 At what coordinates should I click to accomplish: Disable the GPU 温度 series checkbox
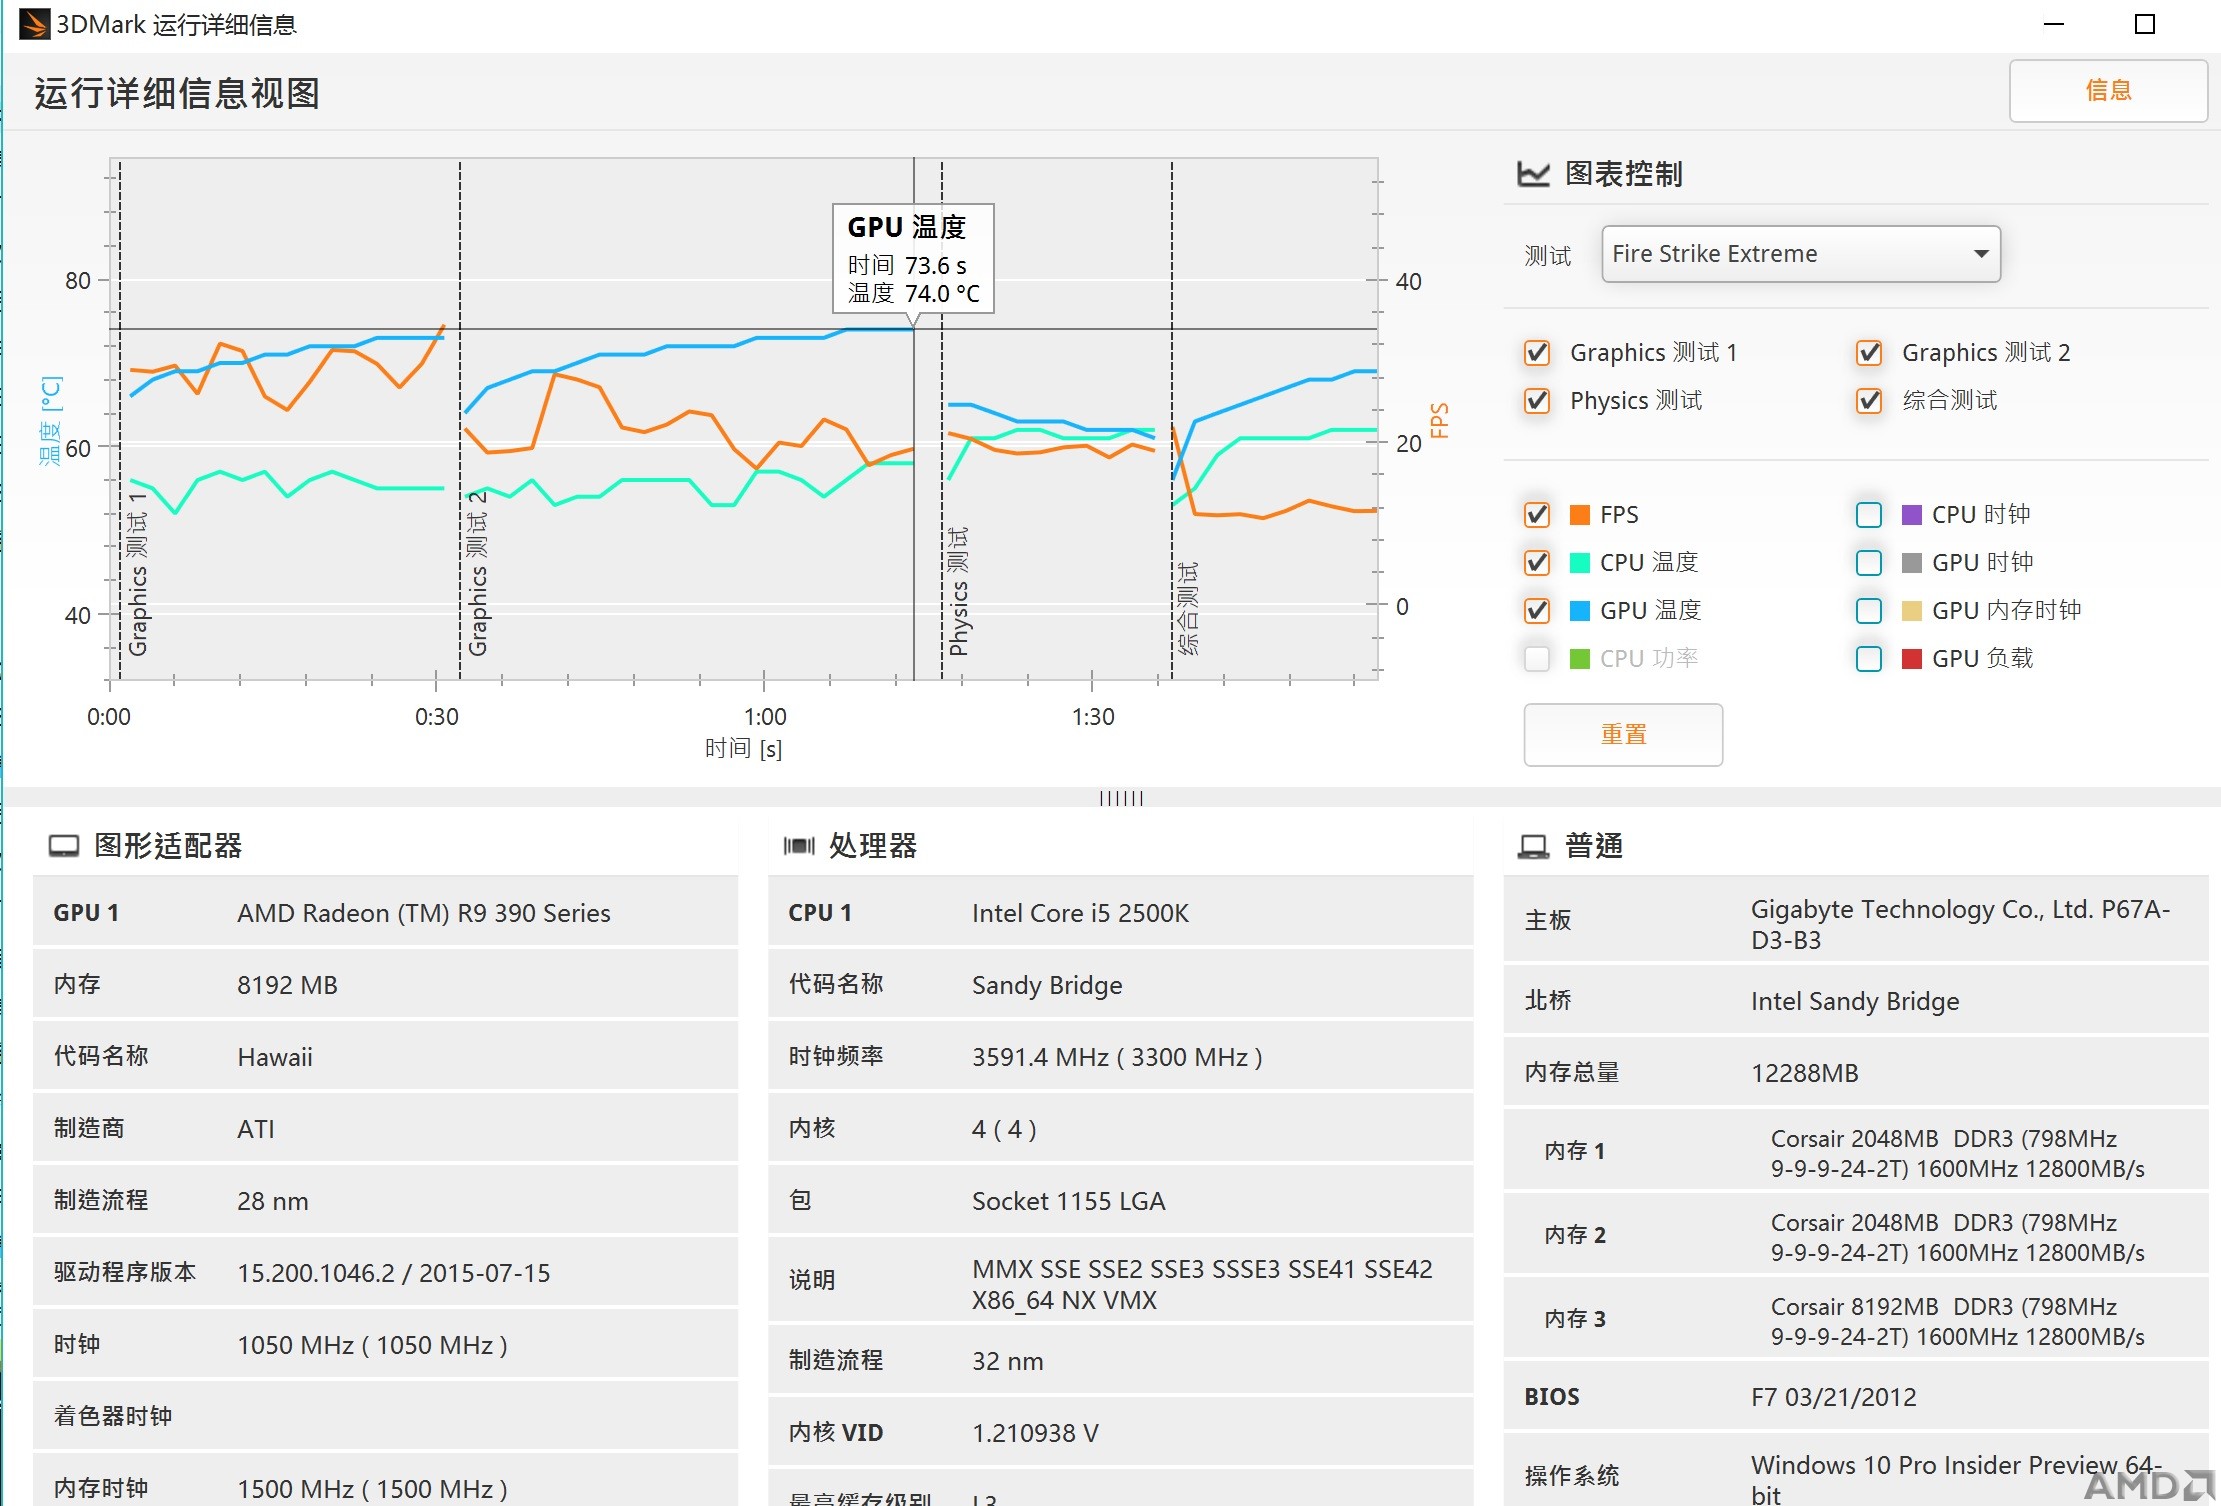tap(1537, 611)
